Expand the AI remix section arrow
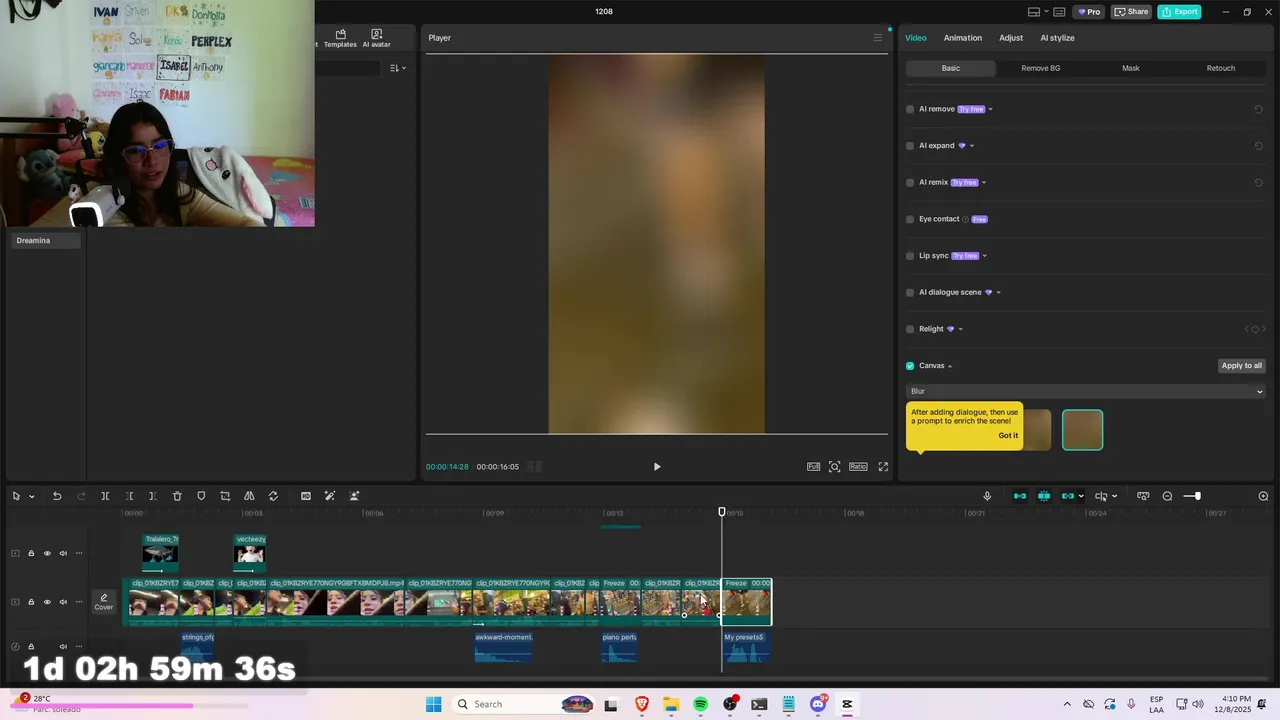The height and width of the screenshot is (720, 1280). click(984, 183)
